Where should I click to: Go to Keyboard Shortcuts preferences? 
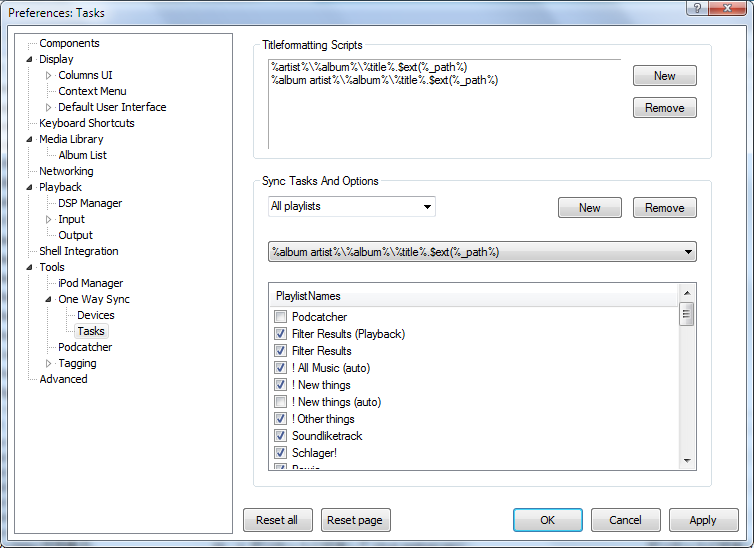pos(86,123)
